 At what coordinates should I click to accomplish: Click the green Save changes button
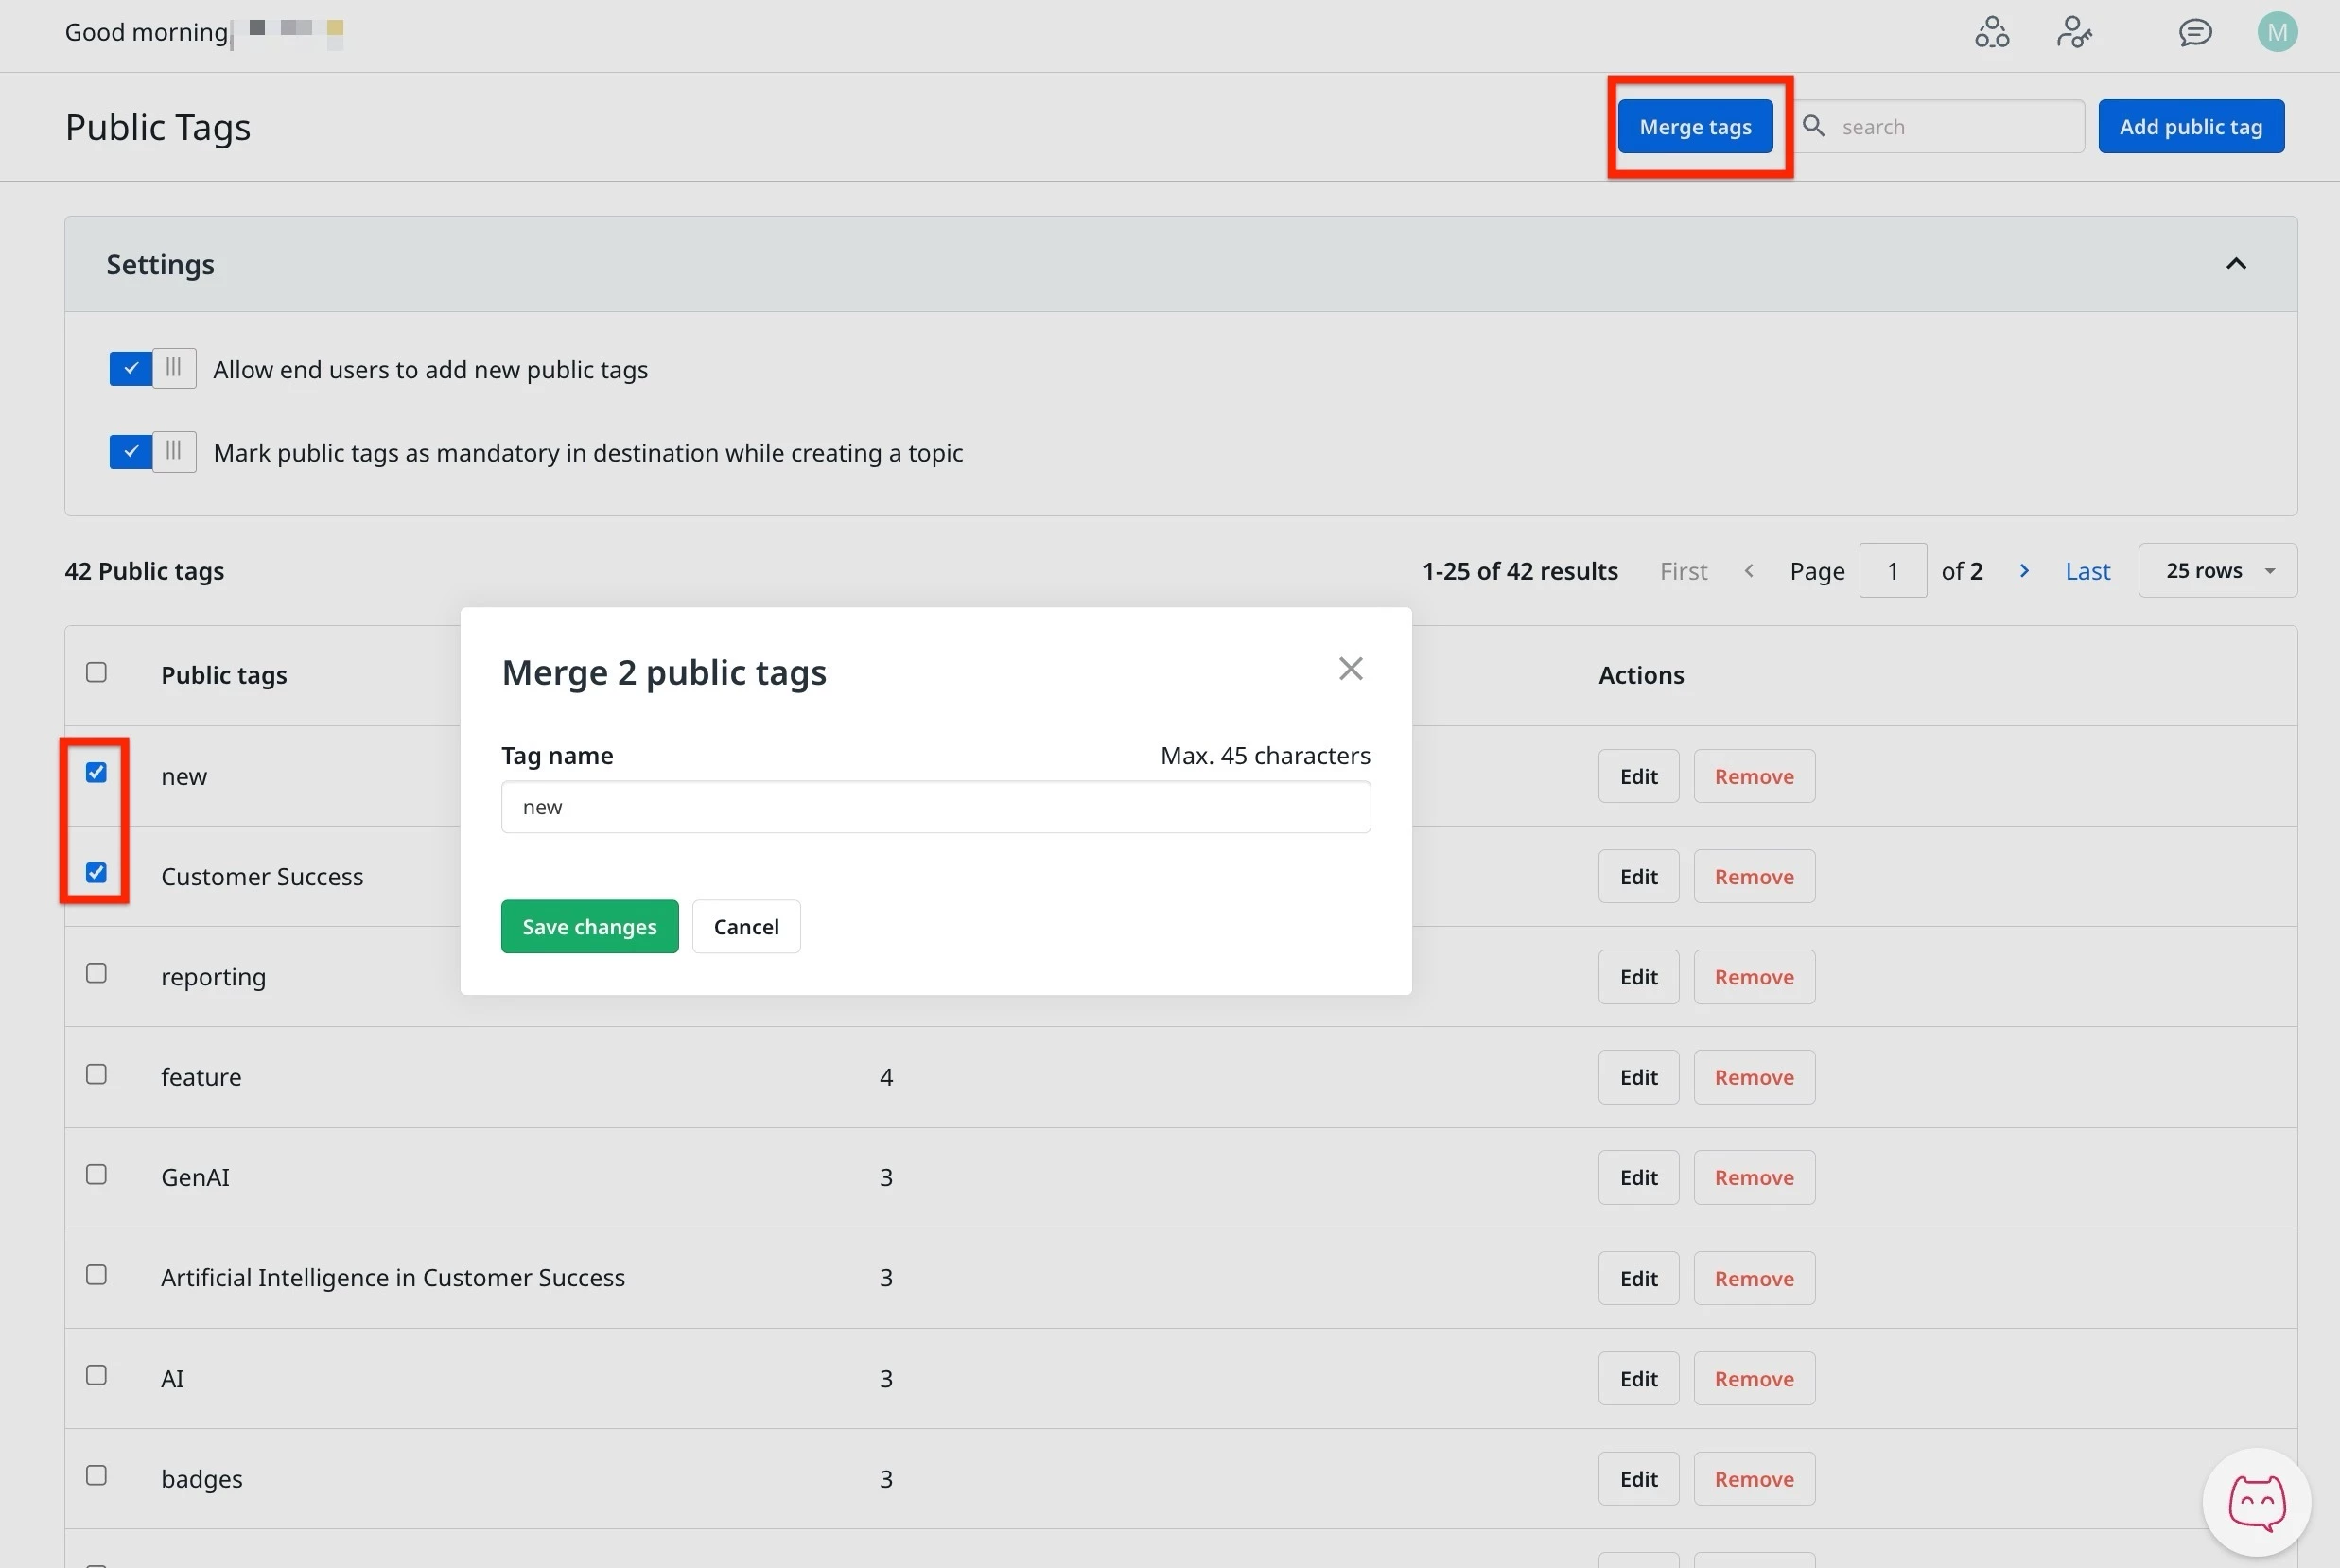[589, 927]
